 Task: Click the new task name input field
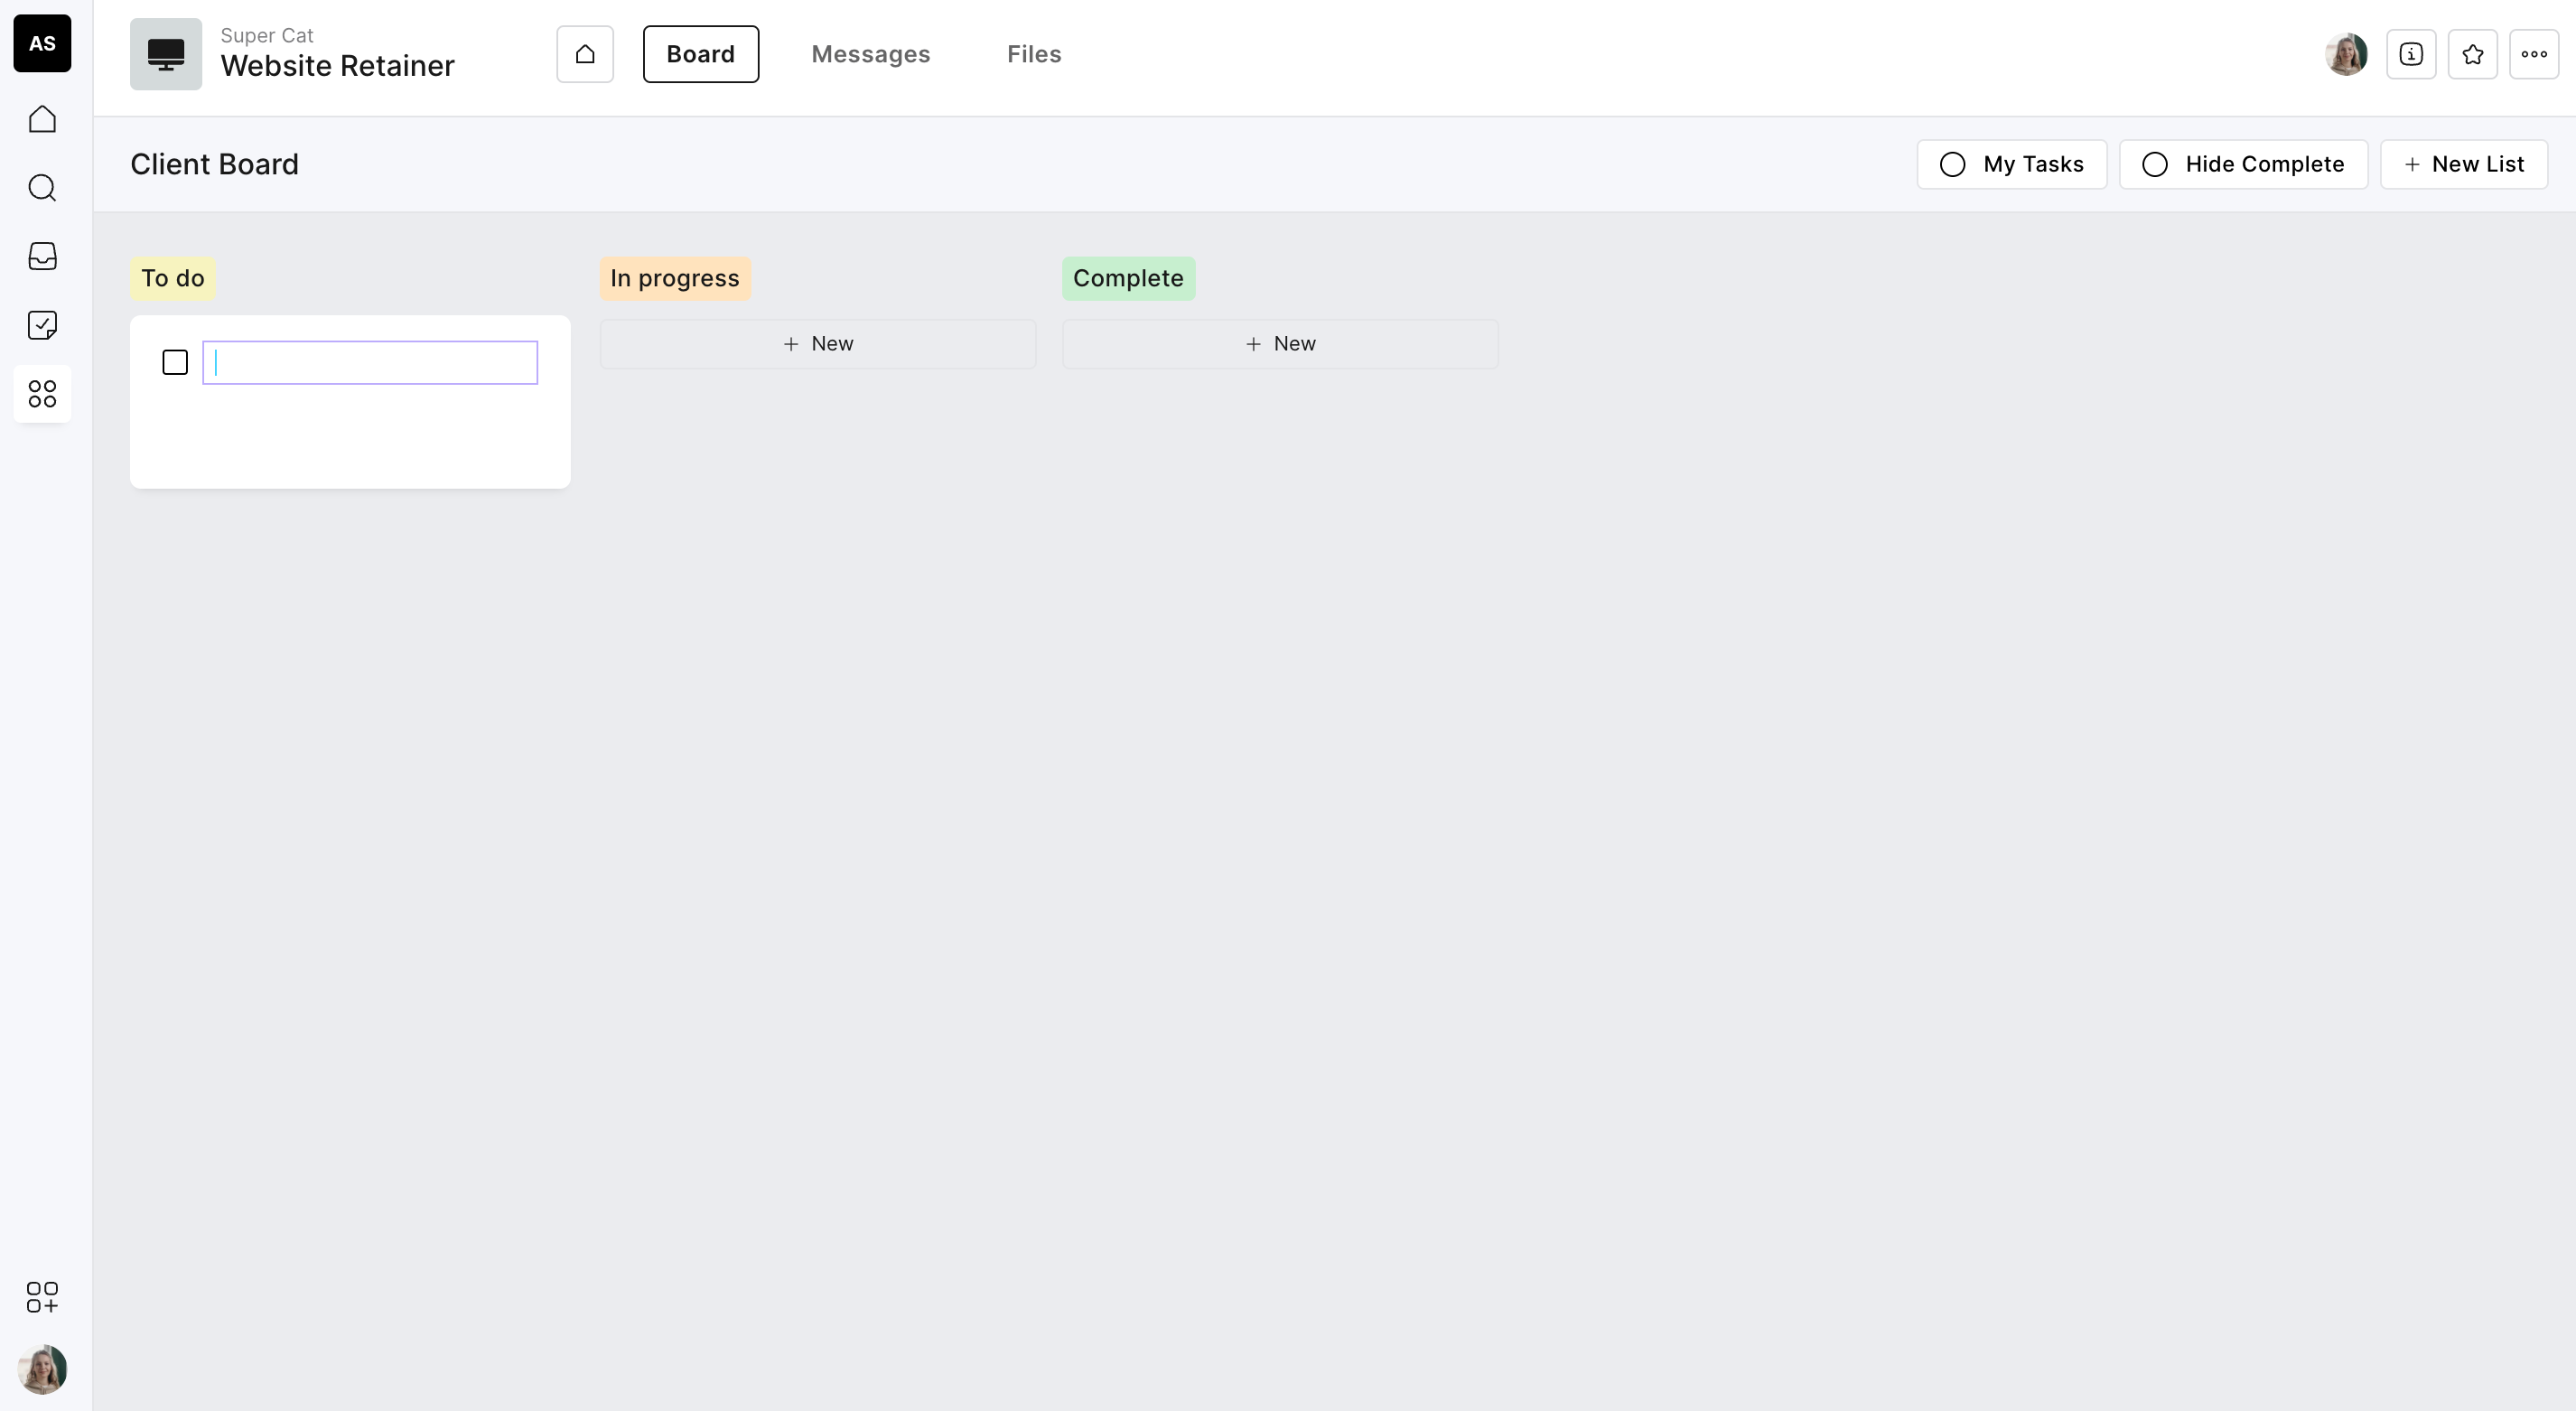click(370, 362)
